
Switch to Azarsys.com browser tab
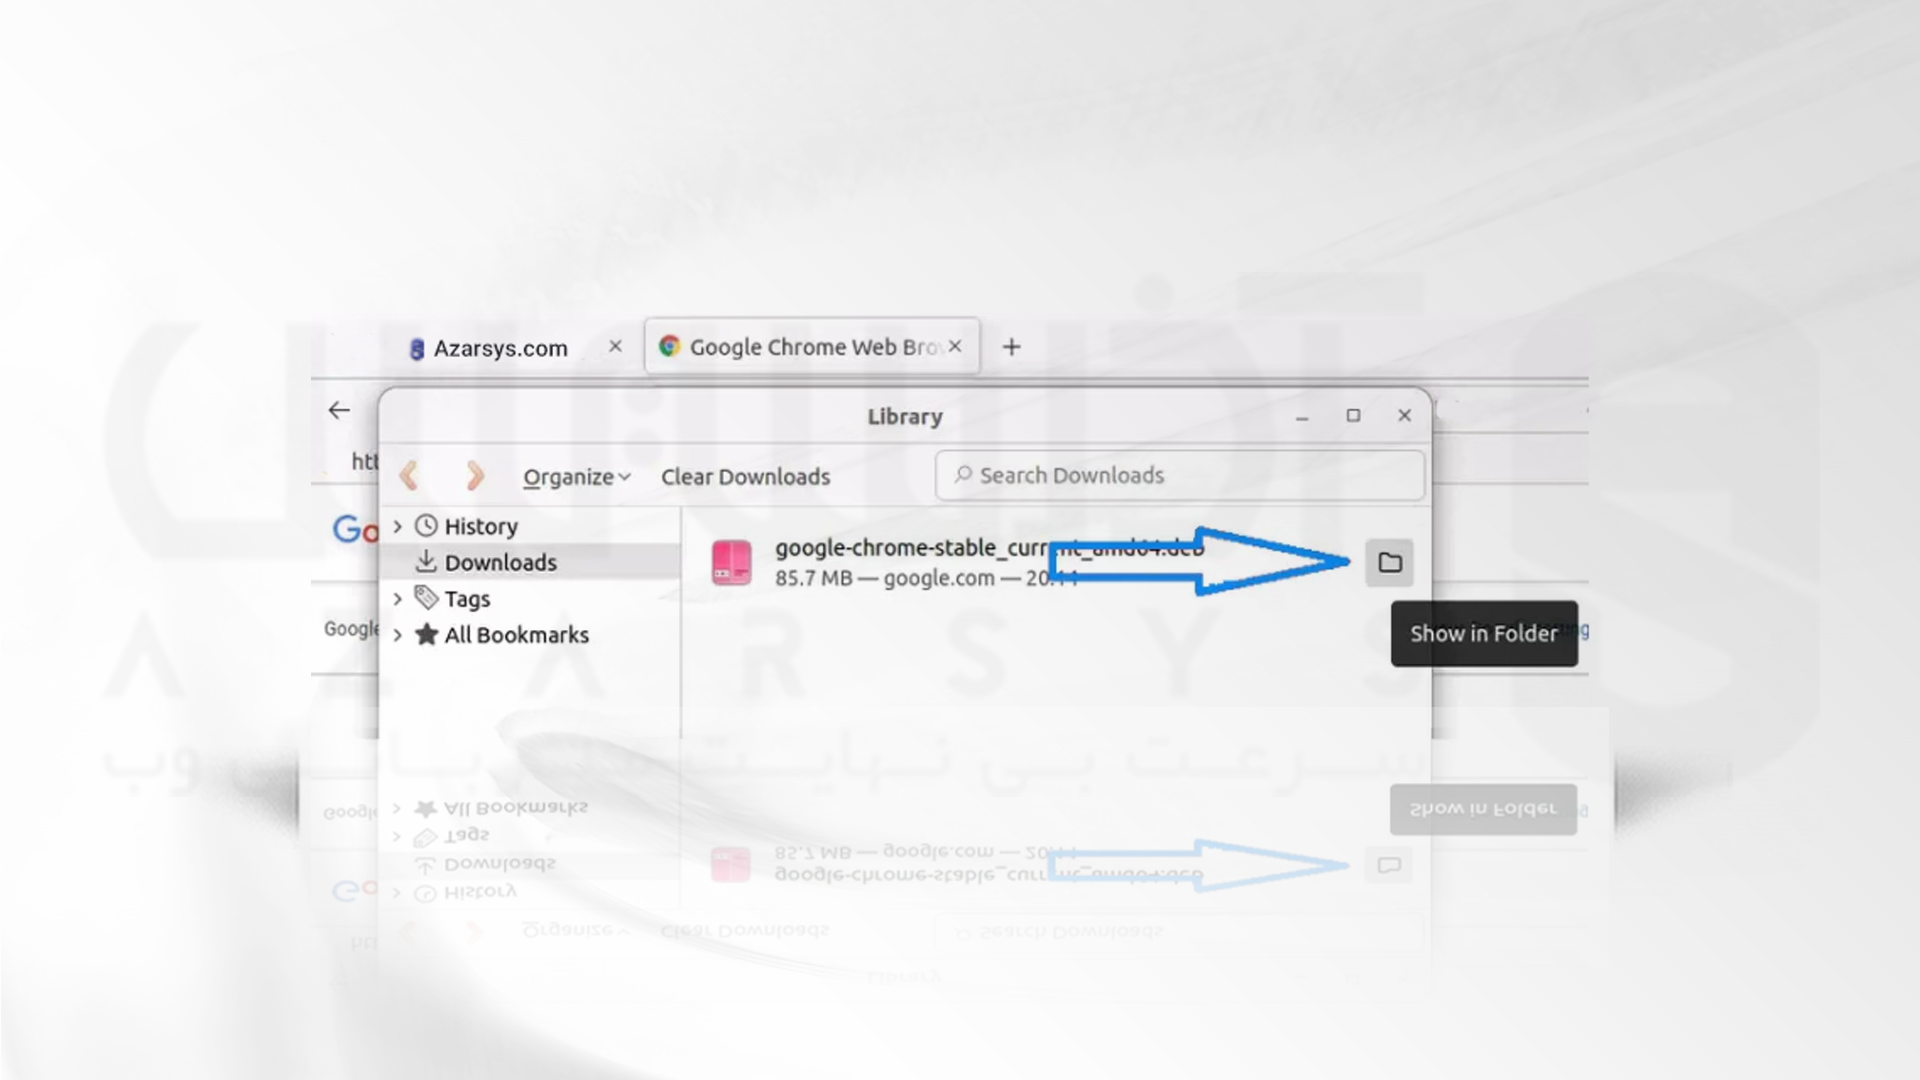click(x=500, y=347)
